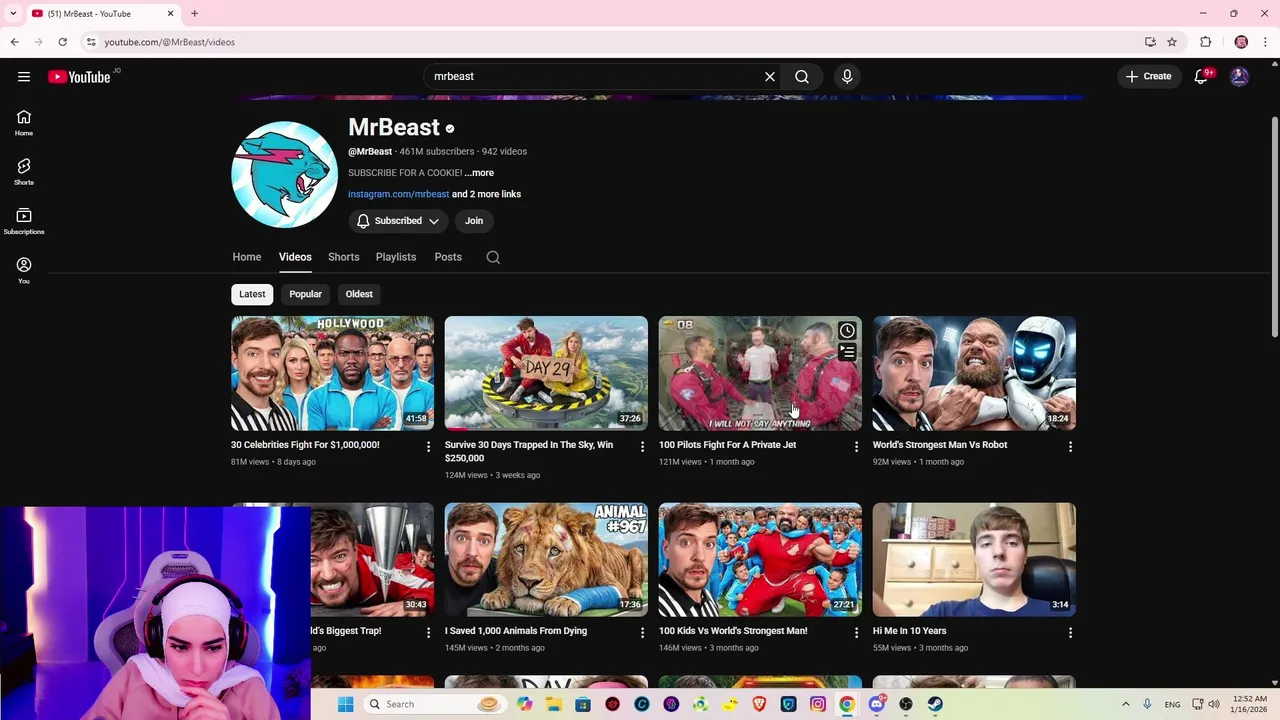Open 'I Saved 1,000 Animals From Dying' title
1280x720 pixels.
(x=516, y=631)
